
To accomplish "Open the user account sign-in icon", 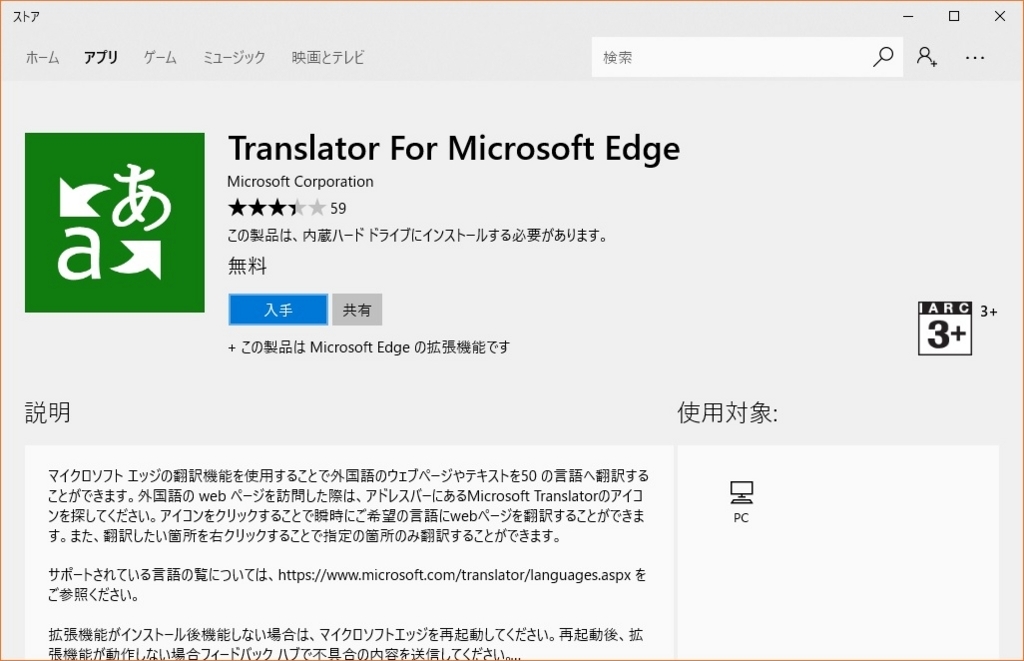I will 928,57.
